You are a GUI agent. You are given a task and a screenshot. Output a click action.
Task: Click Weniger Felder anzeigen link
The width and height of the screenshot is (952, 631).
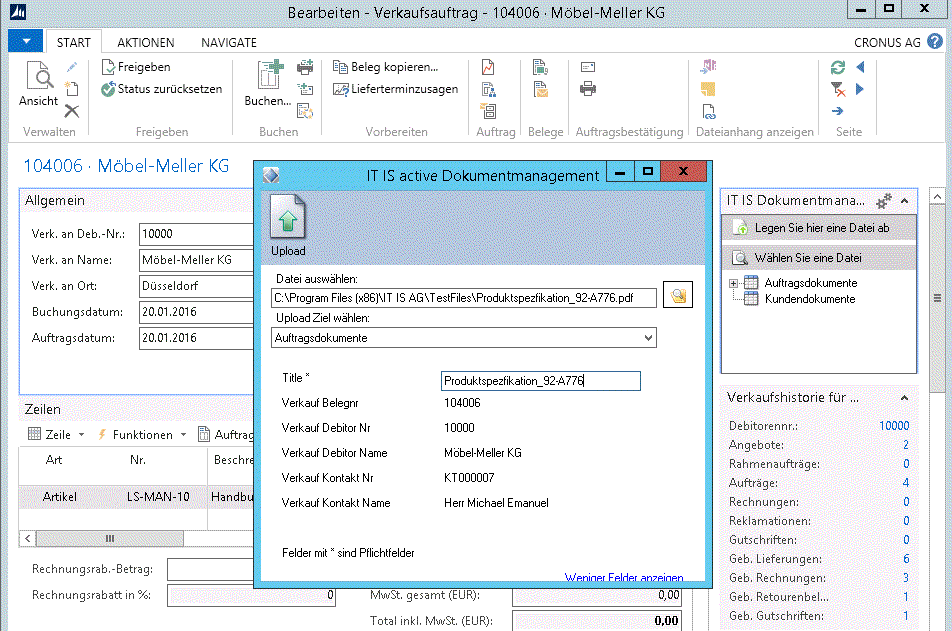624,577
